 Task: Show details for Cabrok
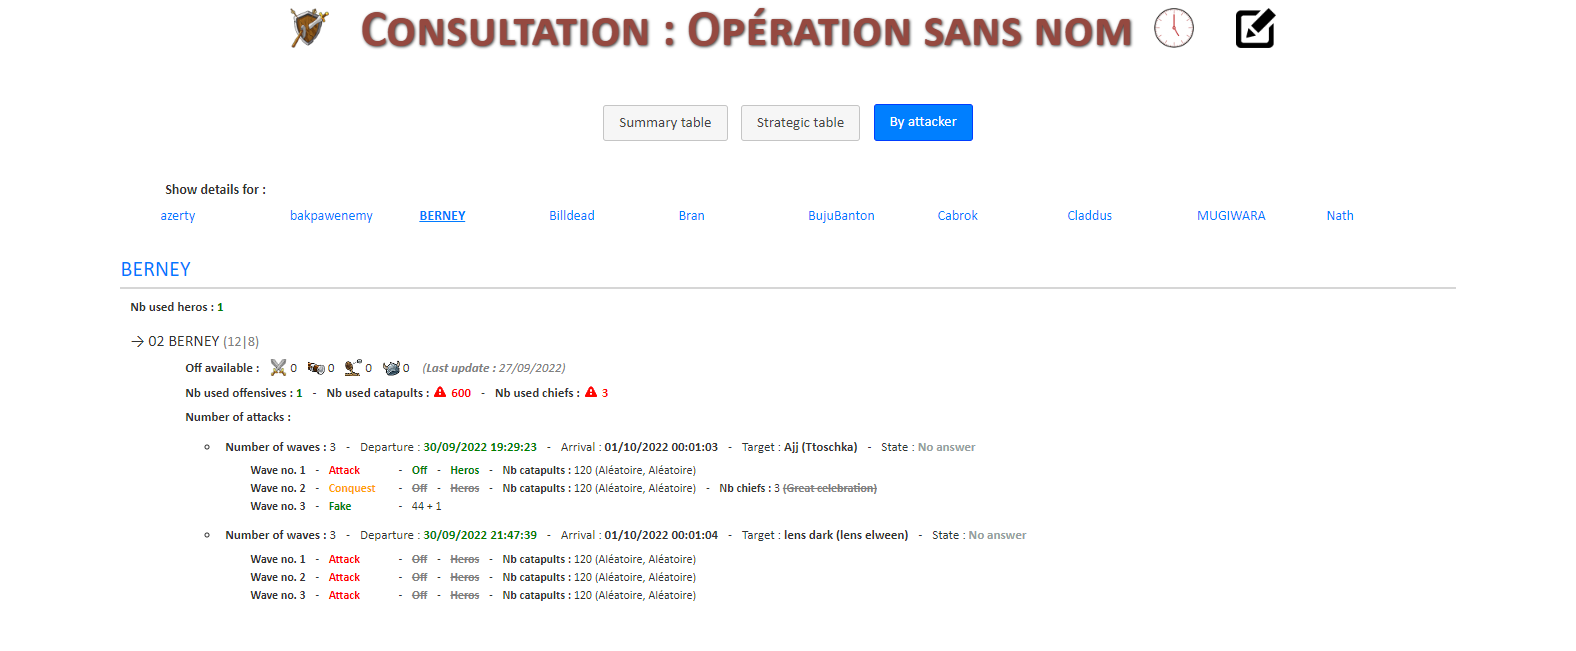[957, 215]
